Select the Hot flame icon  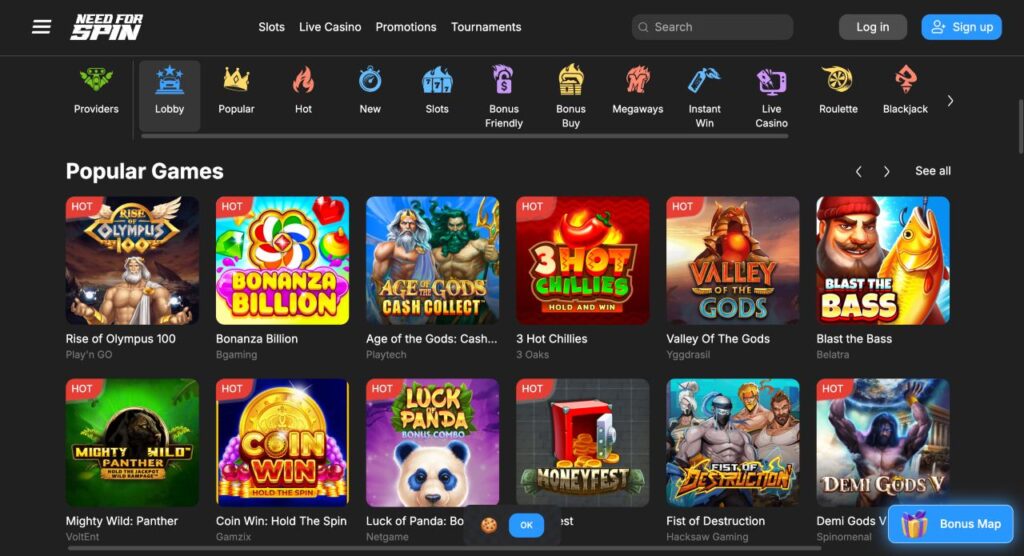[x=303, y=80]
